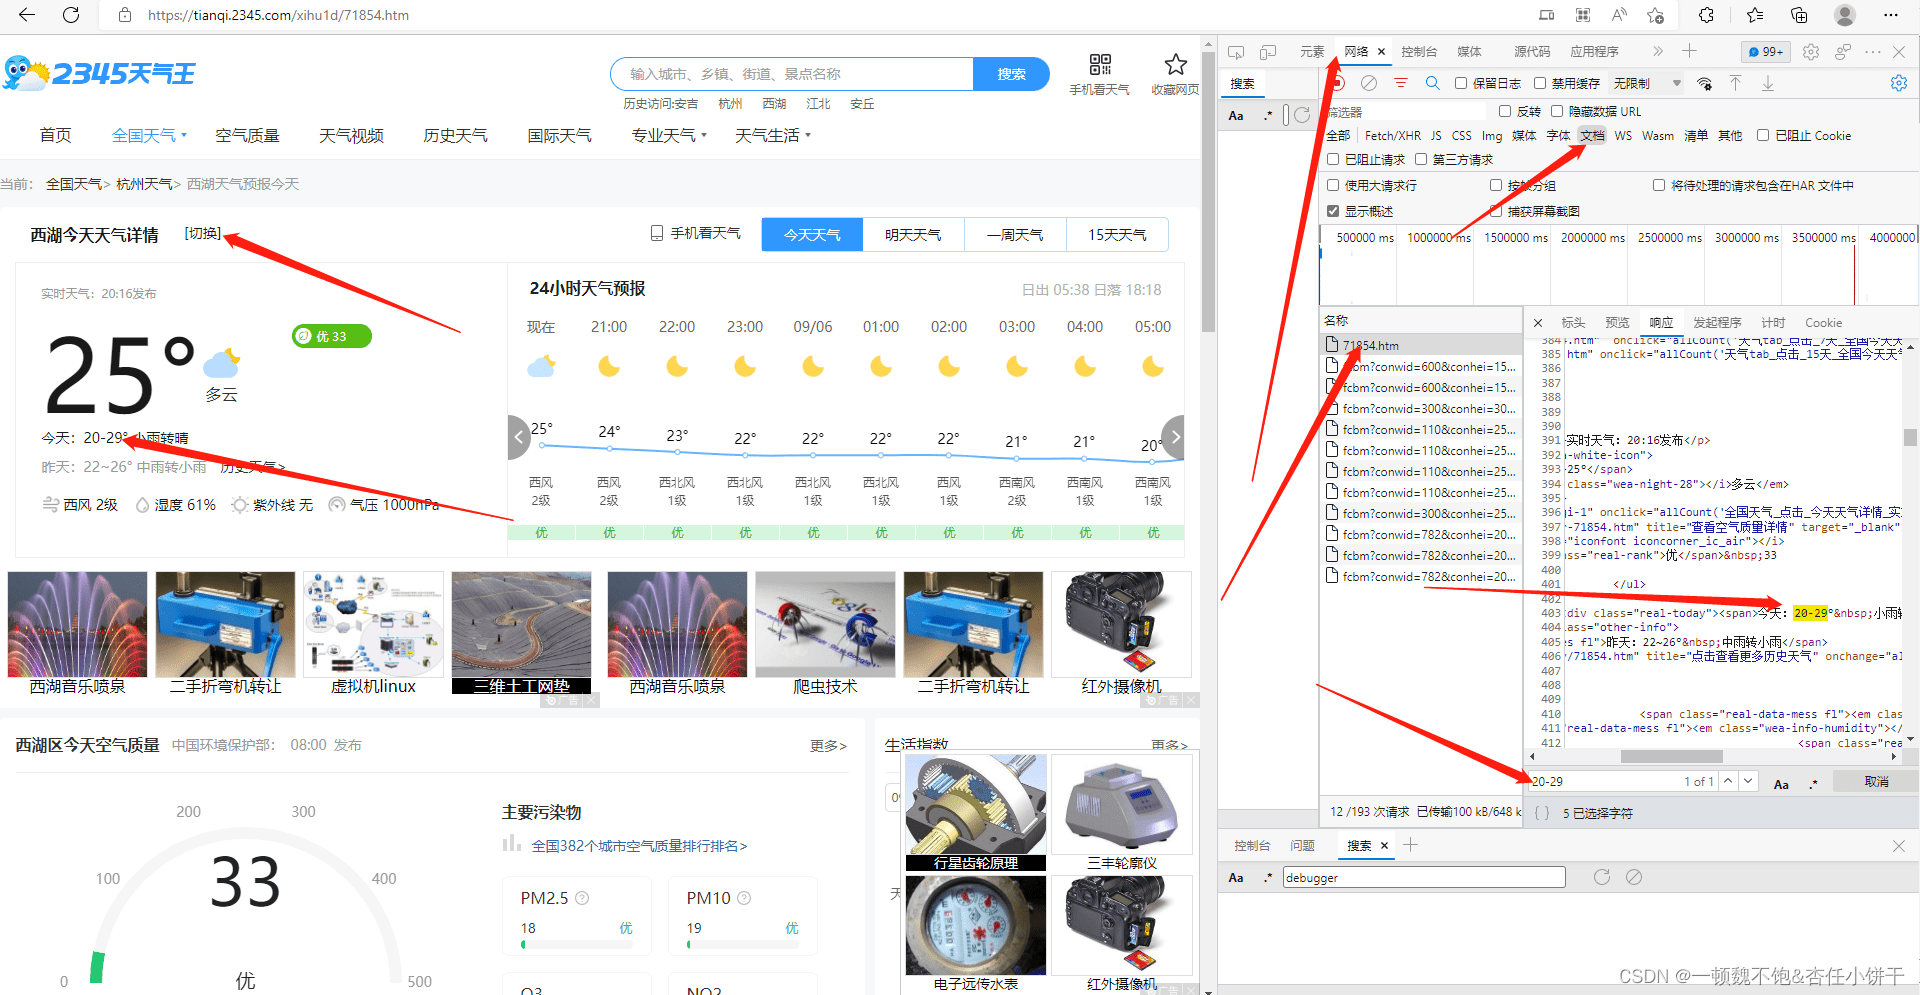Click the webpage vertical scrollbar thumb
The height and width of the screenshot is (995, 1920).
point(1208,190)
